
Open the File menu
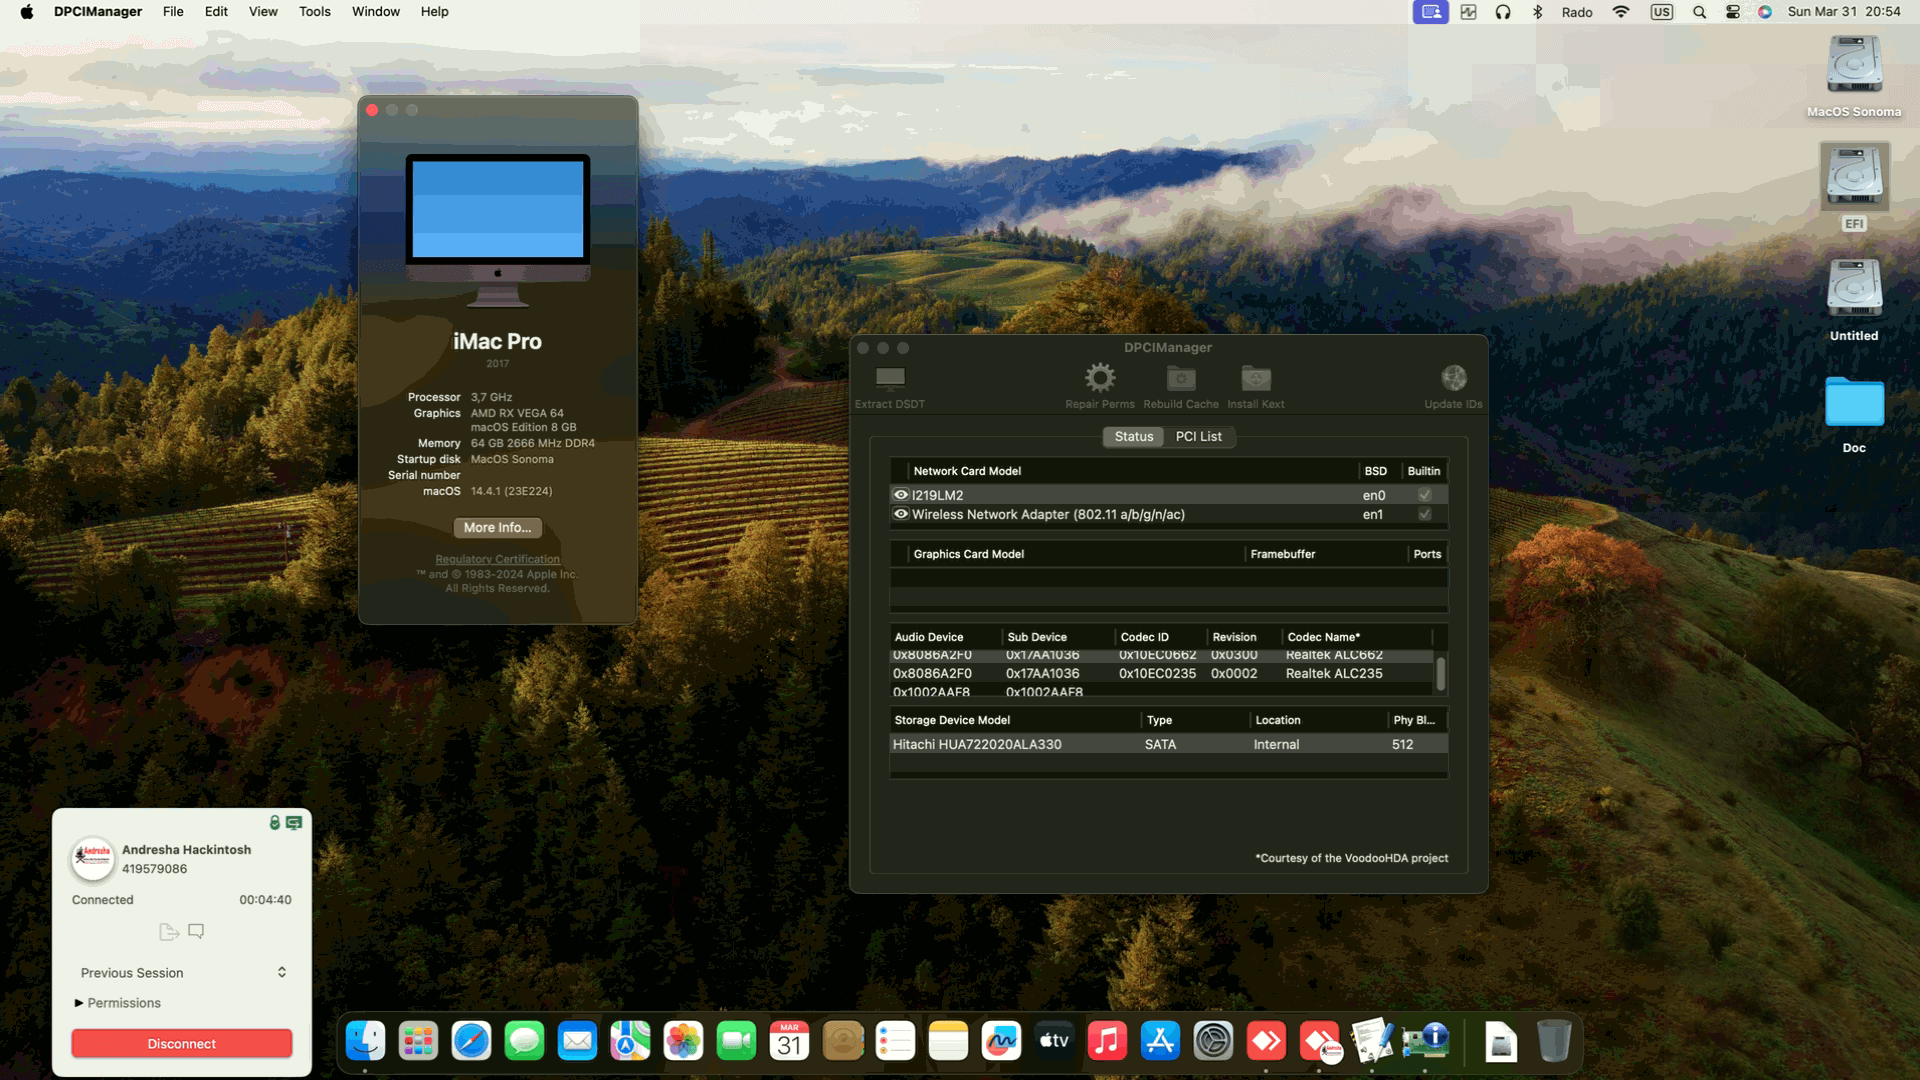[x=173, y=12]
